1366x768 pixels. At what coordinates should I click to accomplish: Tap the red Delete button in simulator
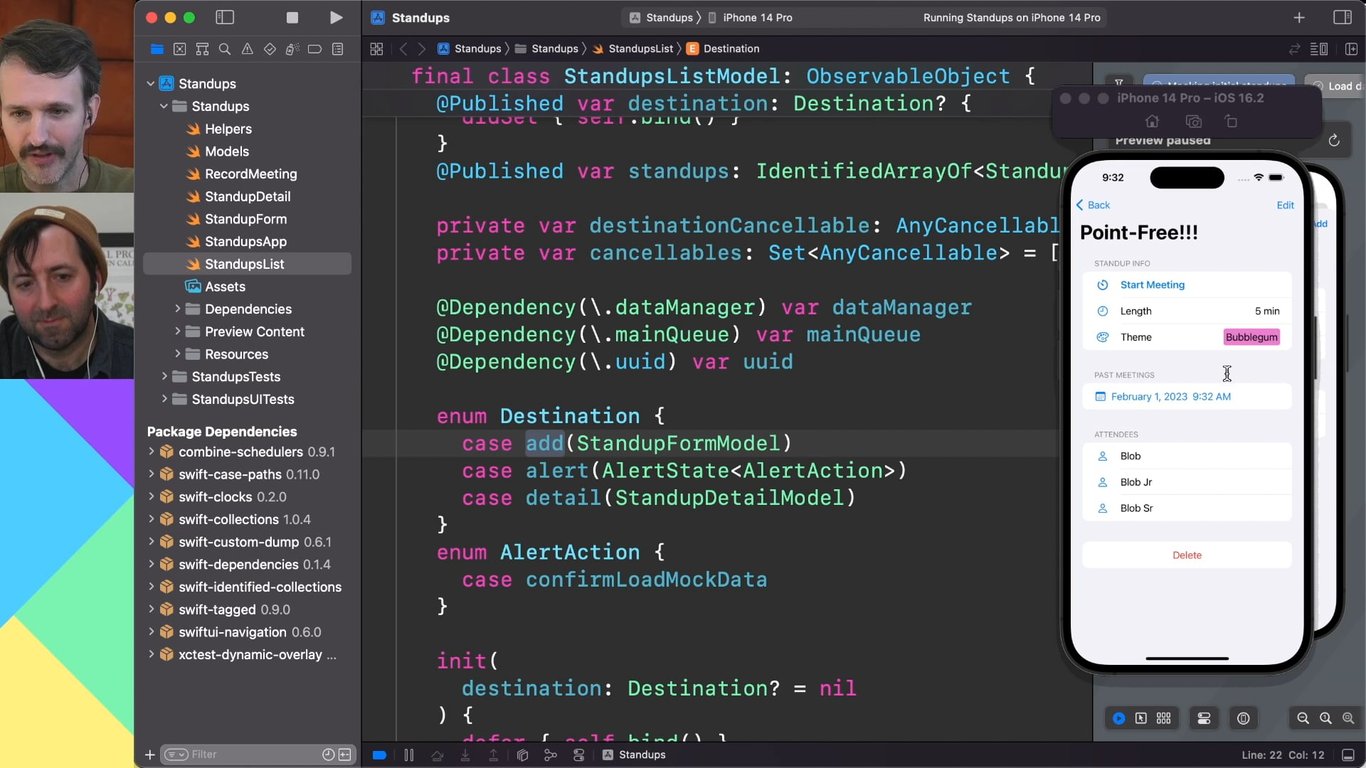point(1187,555)
